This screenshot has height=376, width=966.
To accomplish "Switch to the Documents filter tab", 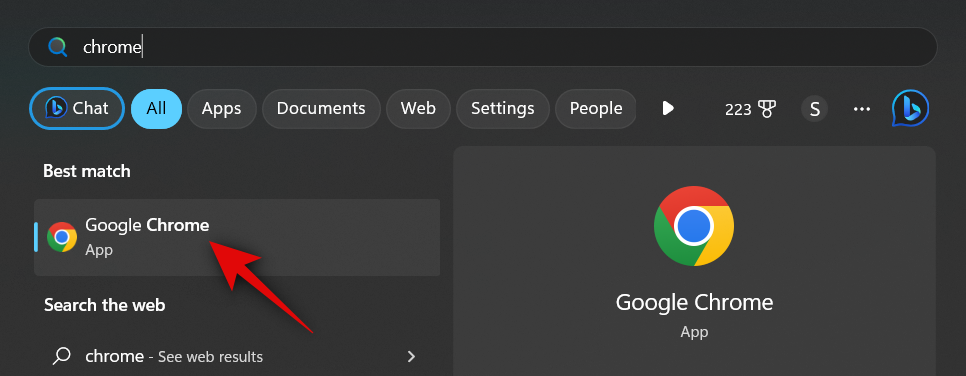I will click(x=321, y=108).
